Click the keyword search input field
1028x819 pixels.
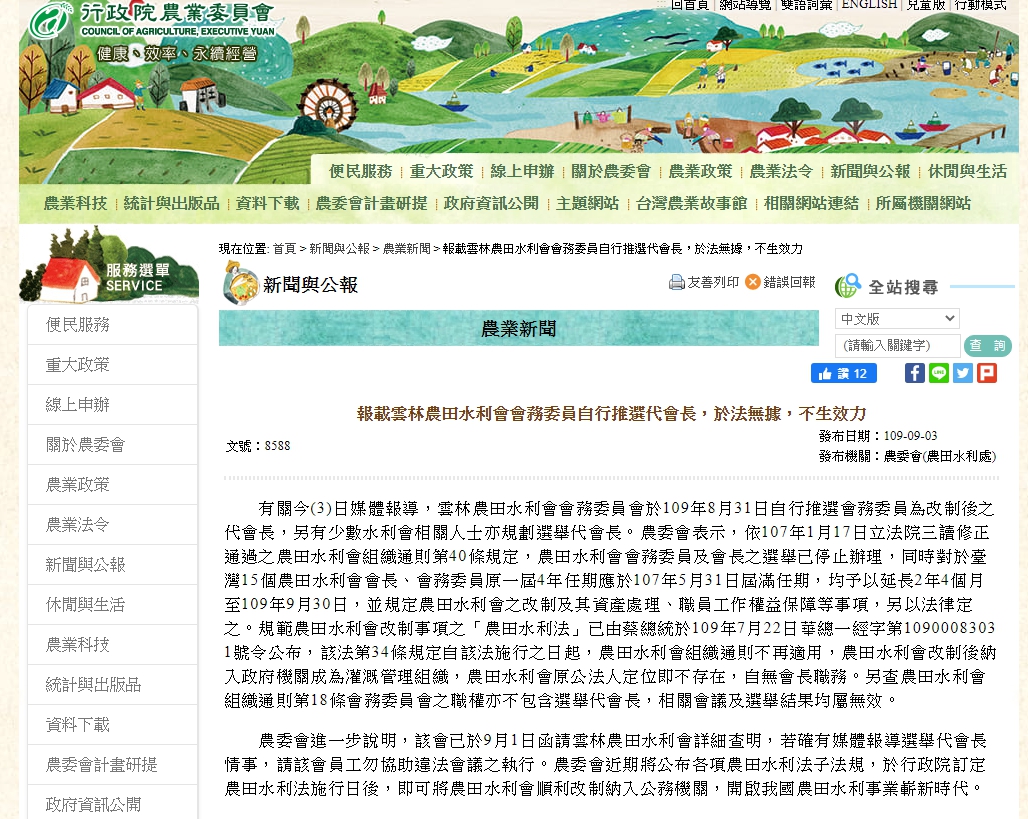coord(897,346)
